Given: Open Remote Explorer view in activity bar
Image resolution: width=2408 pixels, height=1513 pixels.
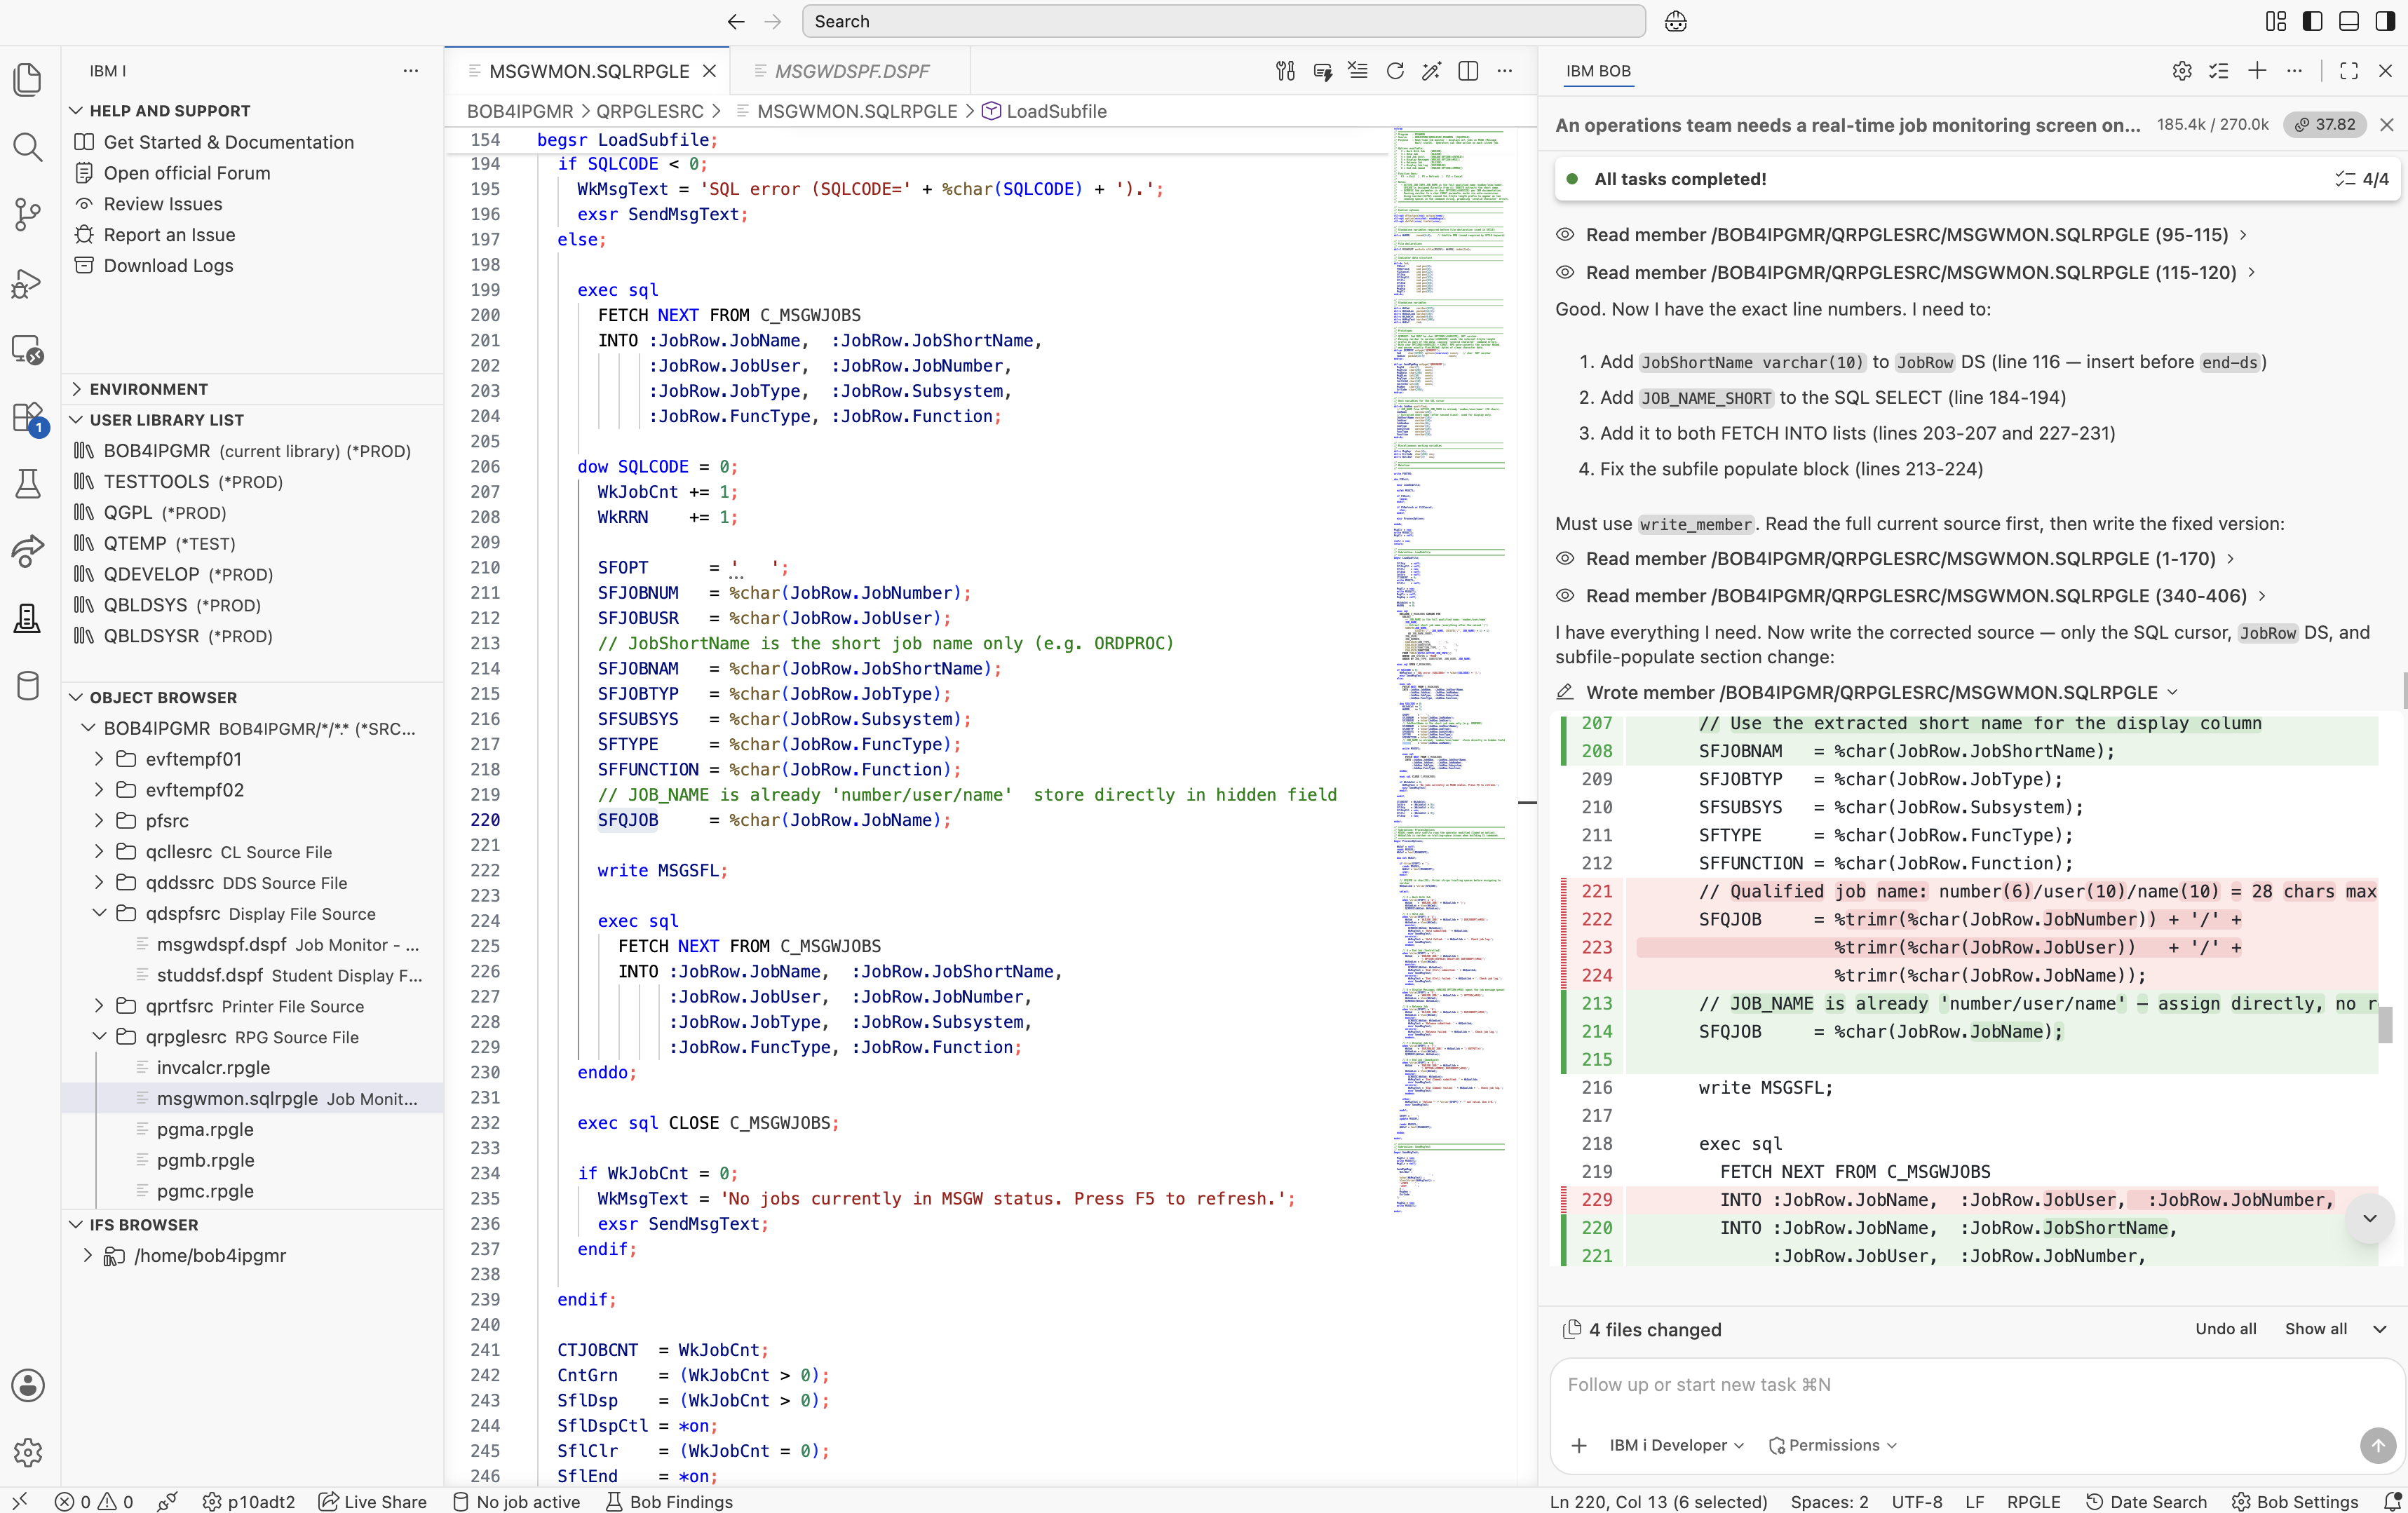Looking at the screenshot, I should 28,350.
